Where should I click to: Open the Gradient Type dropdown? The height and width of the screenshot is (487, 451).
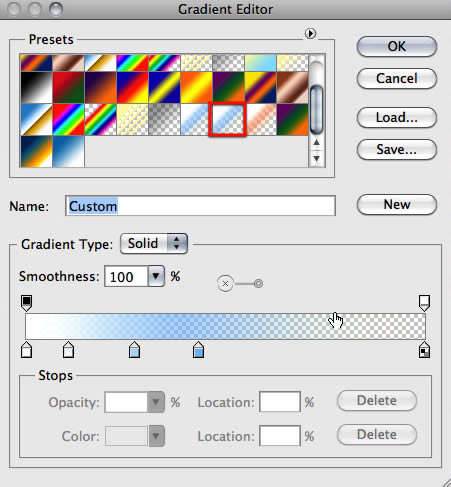point(154,244)
